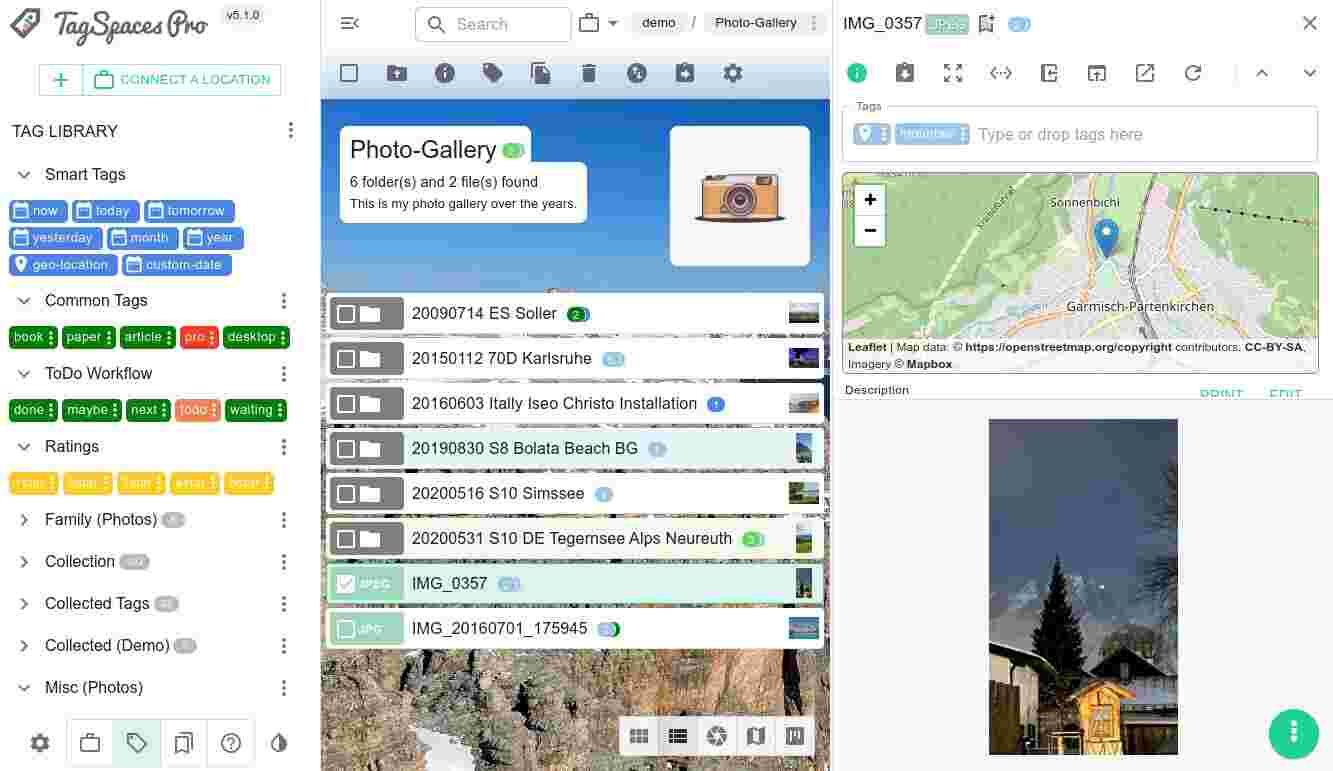Click the red 'pro' tag
This screenshot has height=771, width=1333.
point(199,338)
